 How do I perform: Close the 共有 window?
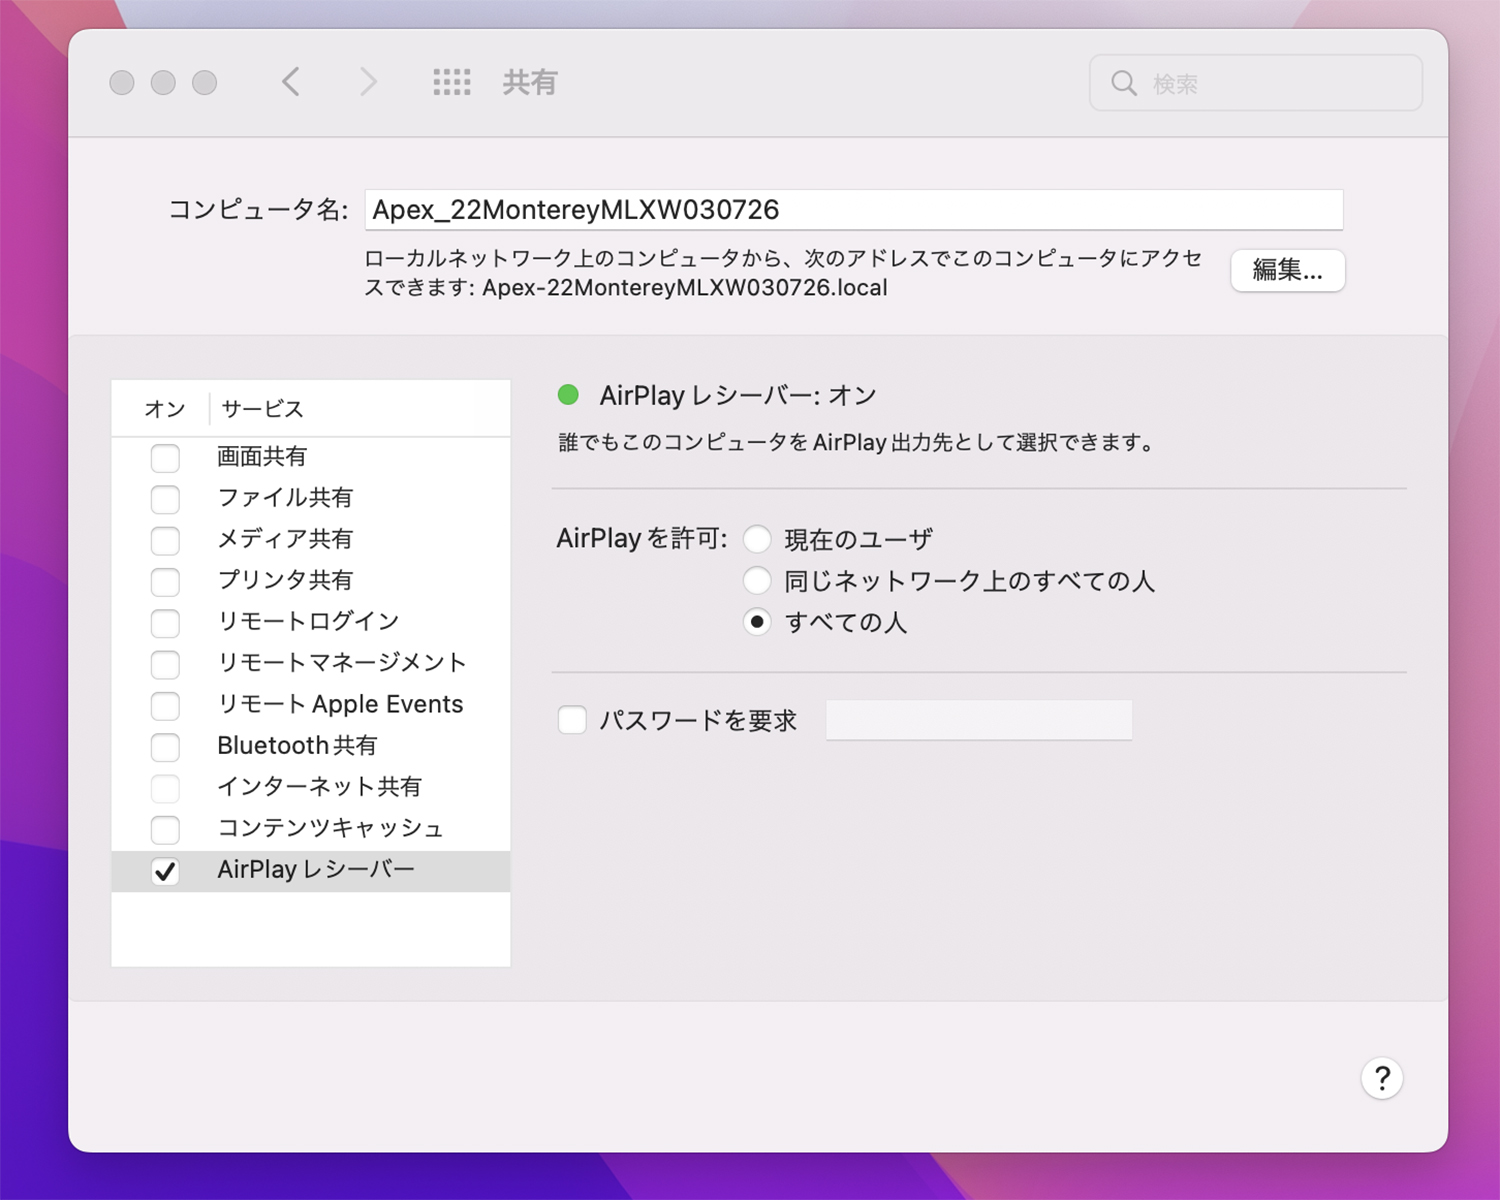(122, 83)
